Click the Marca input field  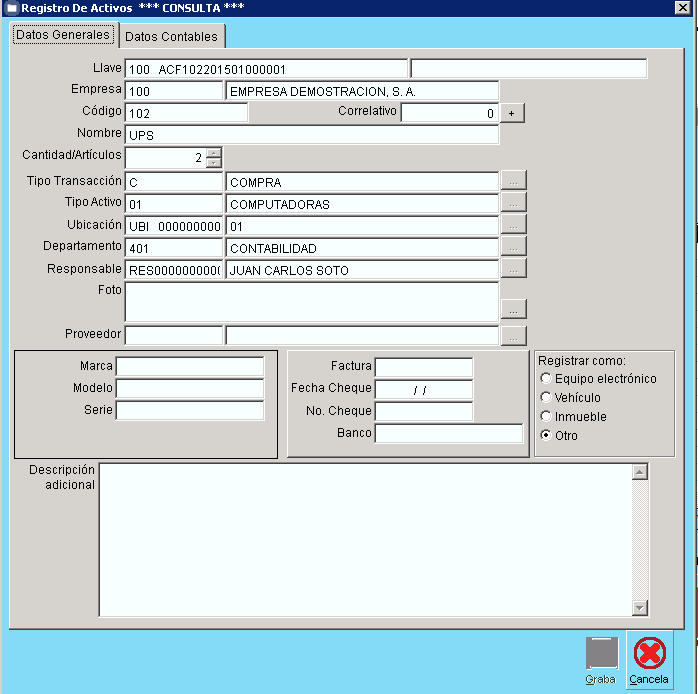[190, 367]
